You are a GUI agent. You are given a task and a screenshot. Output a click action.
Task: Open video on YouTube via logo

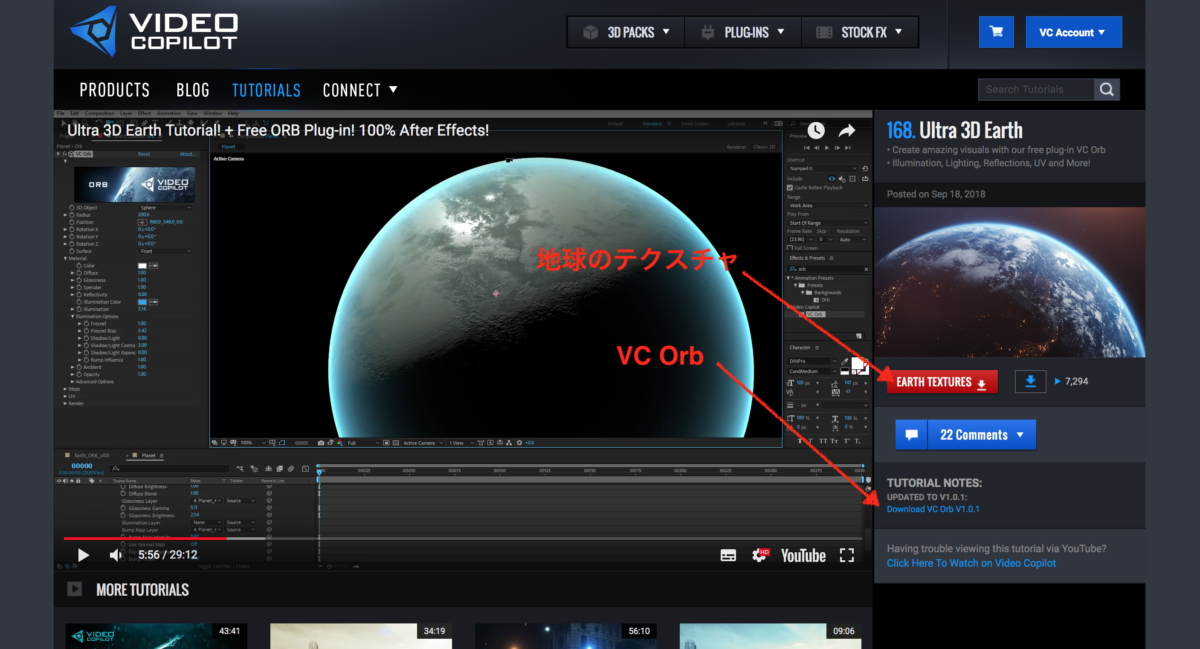pyautogui.click(x=803, y=555)
